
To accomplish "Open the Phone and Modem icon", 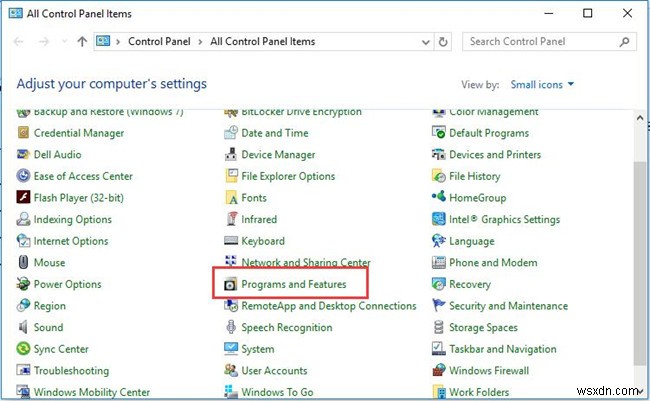I will click(x=439, y=262).
